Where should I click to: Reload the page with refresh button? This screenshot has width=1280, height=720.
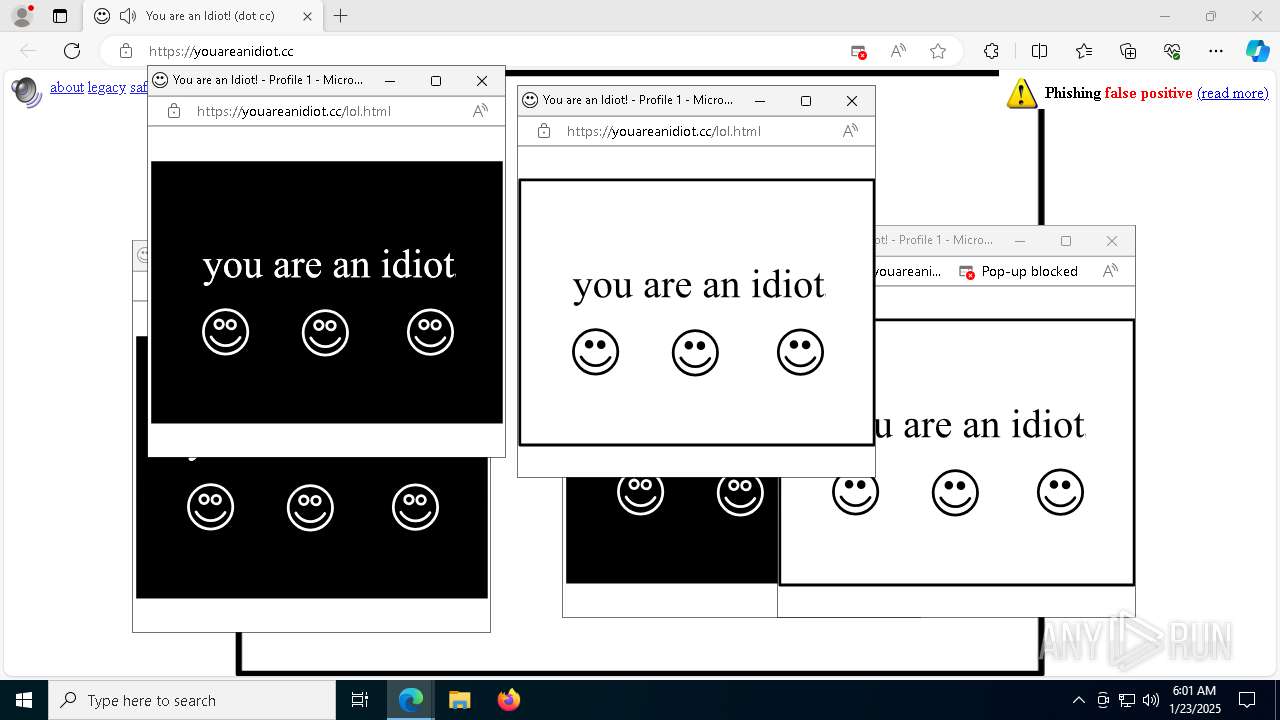tap(72, 51)
